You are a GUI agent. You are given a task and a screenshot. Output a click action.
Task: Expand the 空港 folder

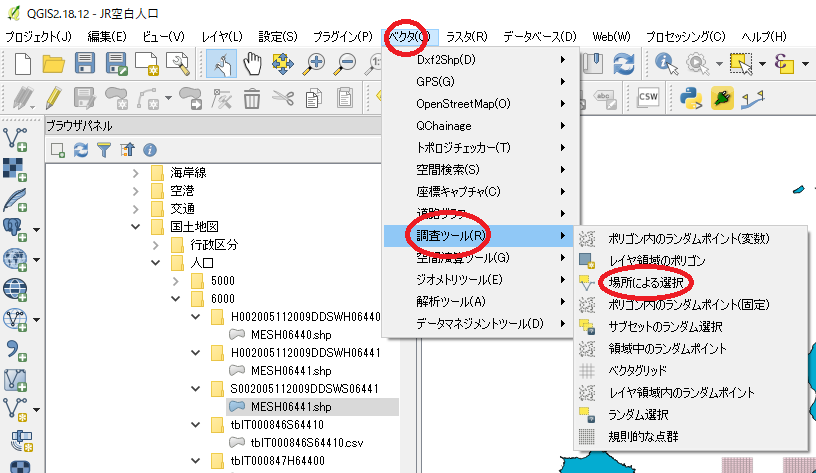point(135,191)
